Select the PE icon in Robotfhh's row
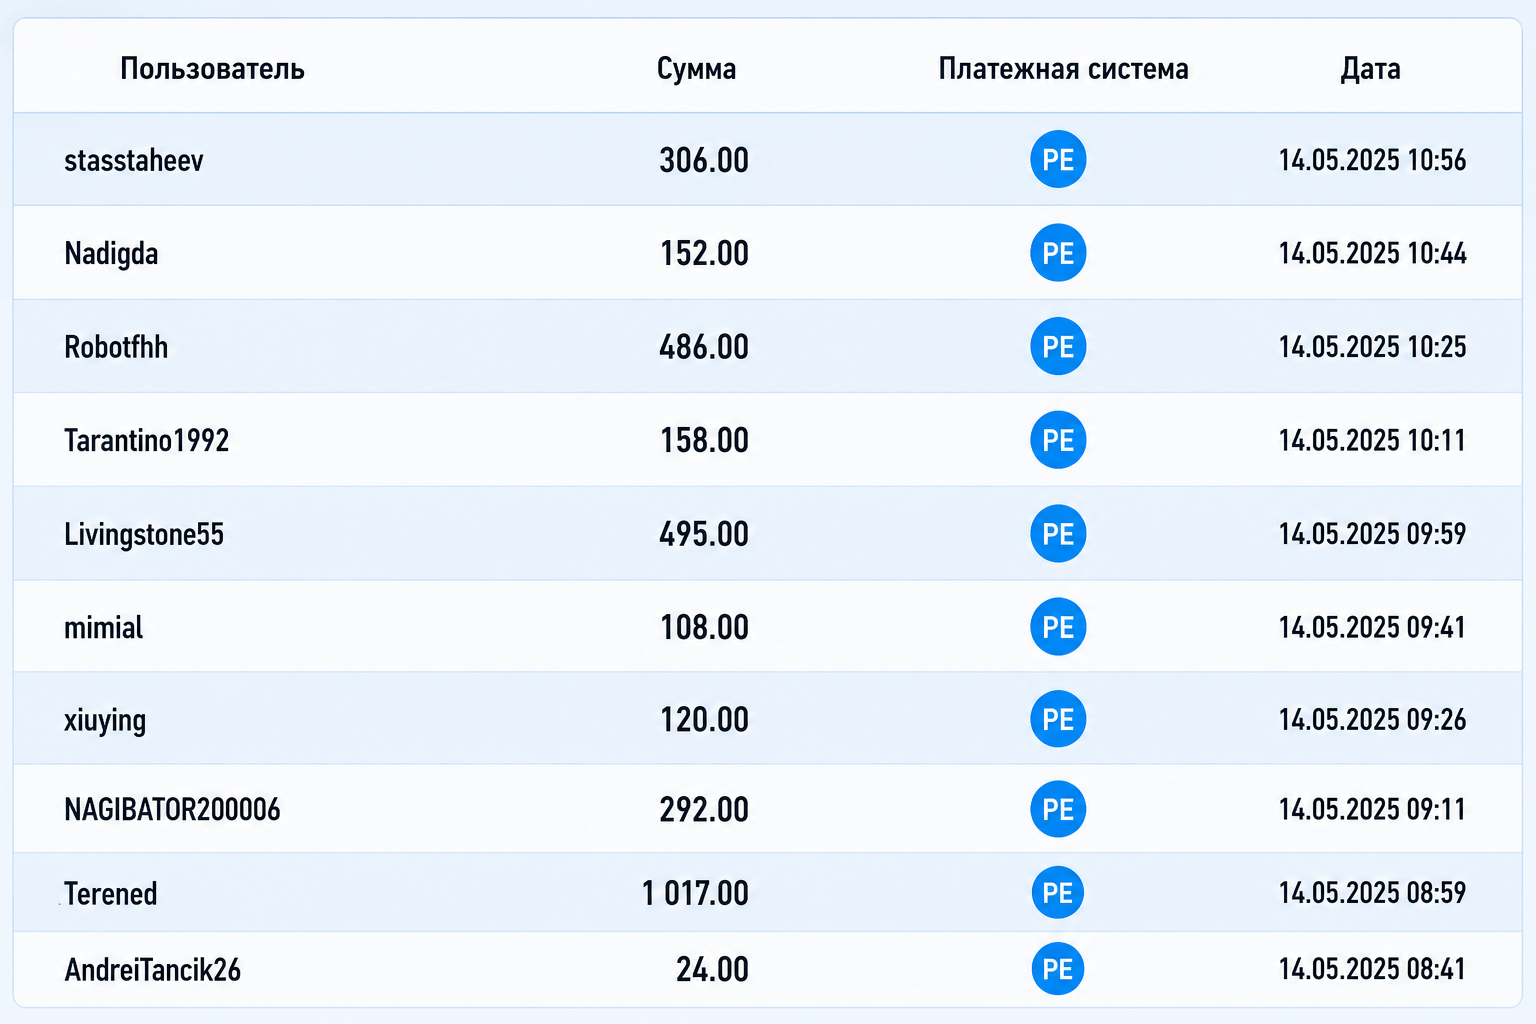This screenshot has width=1536, height=1024. click(1058, 346)
